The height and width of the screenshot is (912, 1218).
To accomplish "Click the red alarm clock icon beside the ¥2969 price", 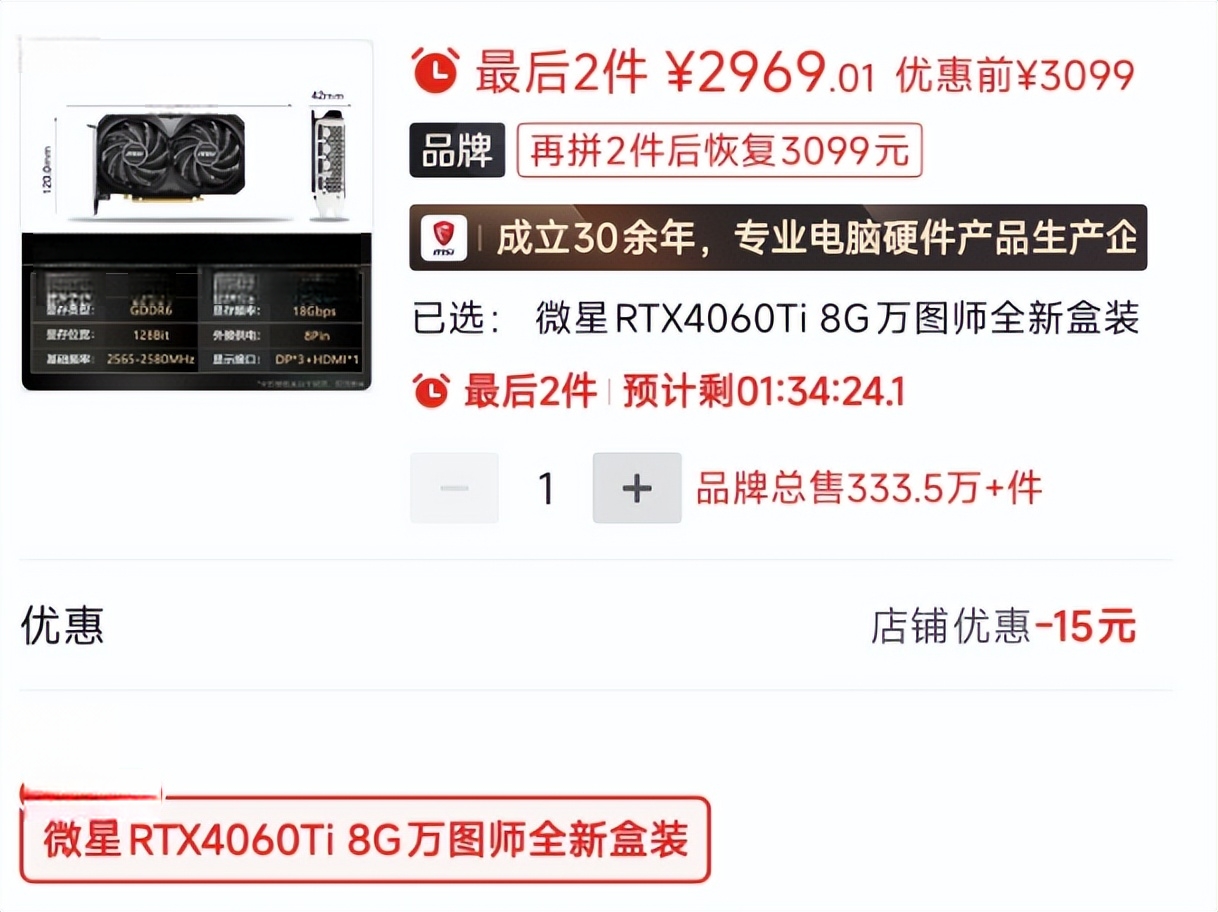I will (x=436, y=71).
